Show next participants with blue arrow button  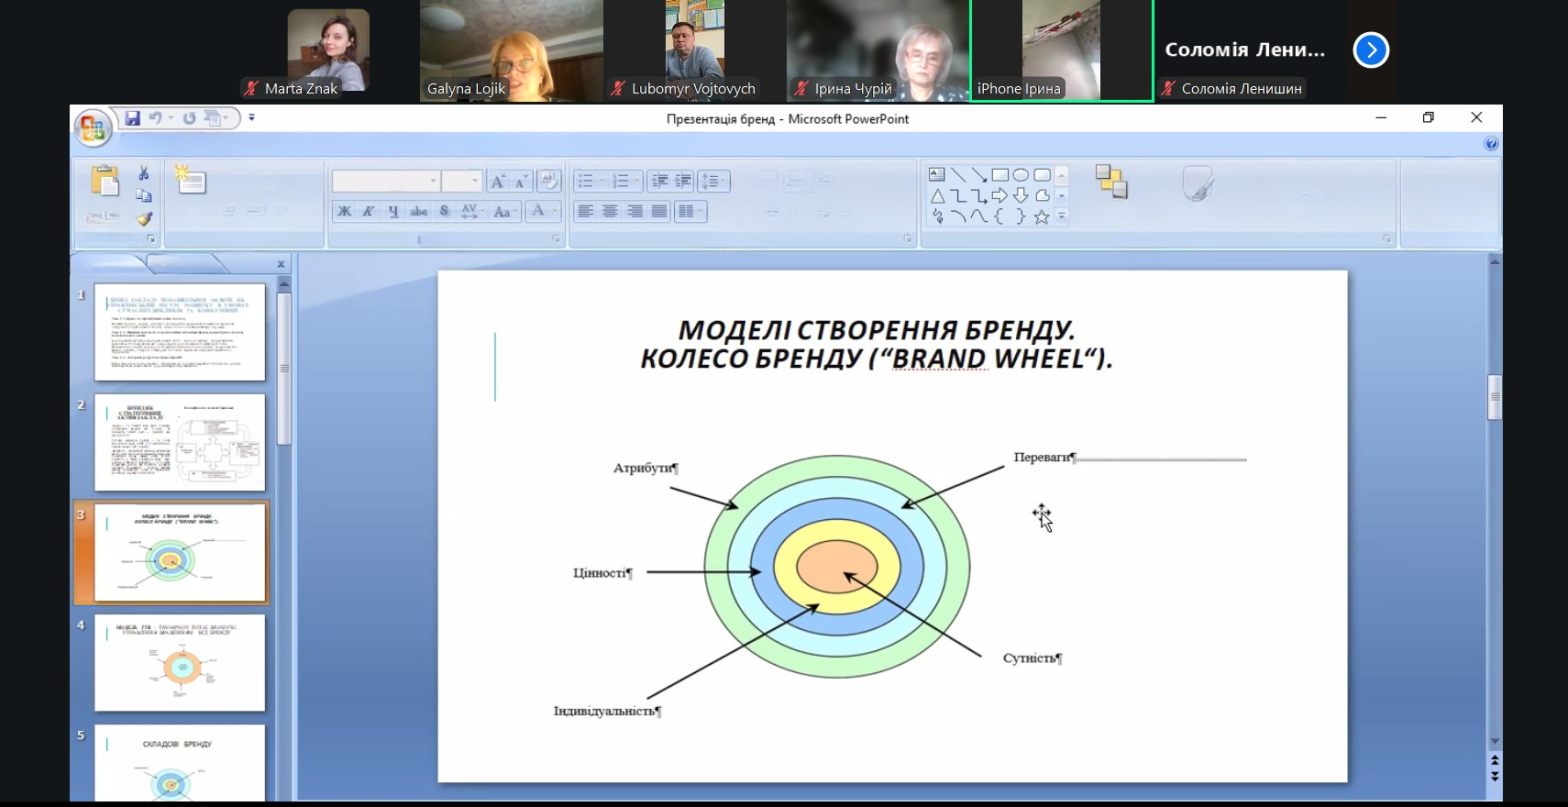1371,50
